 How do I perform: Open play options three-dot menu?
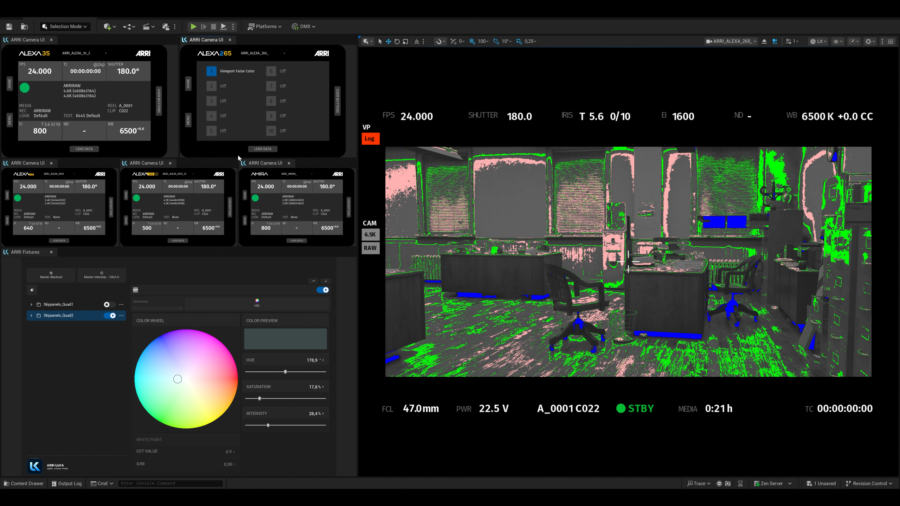point(233,26)
